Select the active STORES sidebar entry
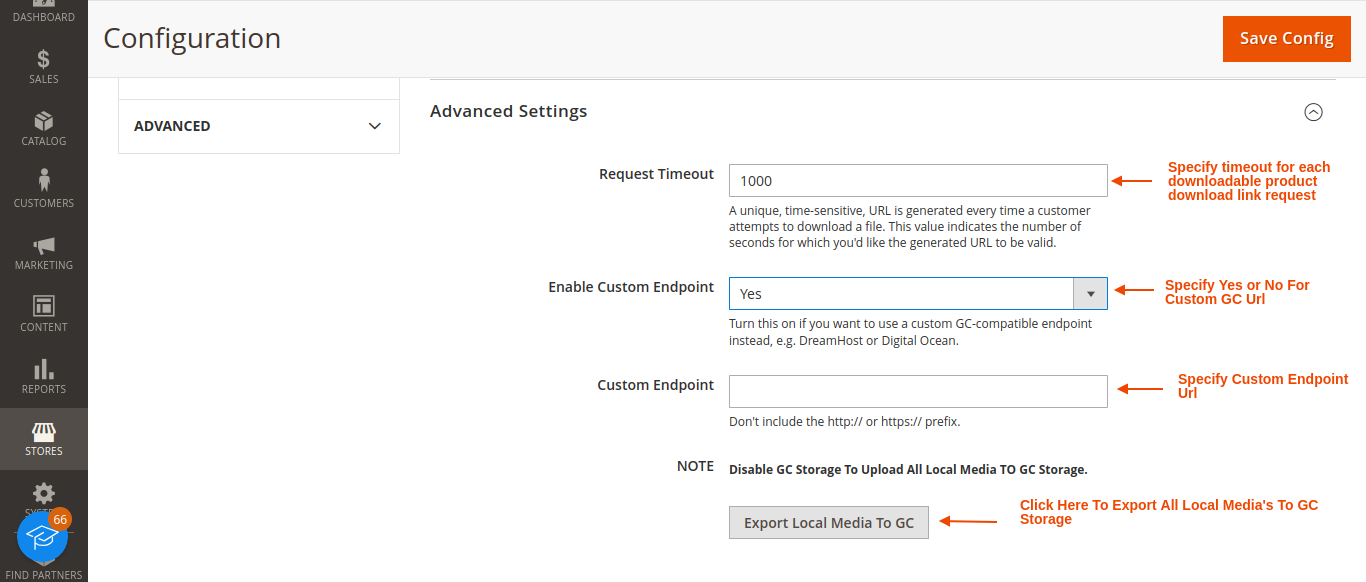1366x582 pixels. click(x=44, y=439)
